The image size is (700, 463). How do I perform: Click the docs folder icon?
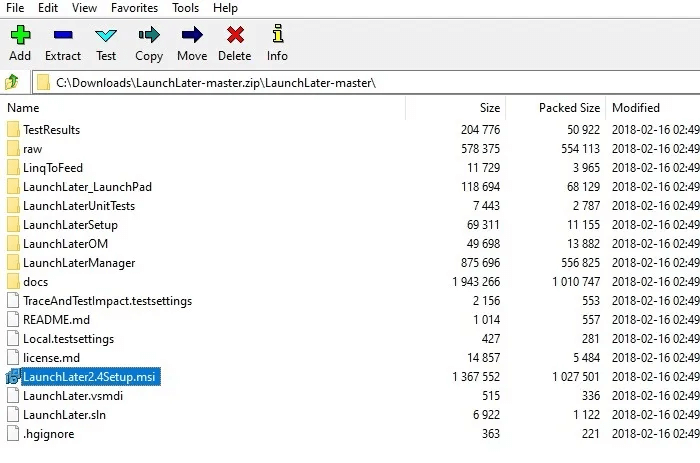click(13, 282)
